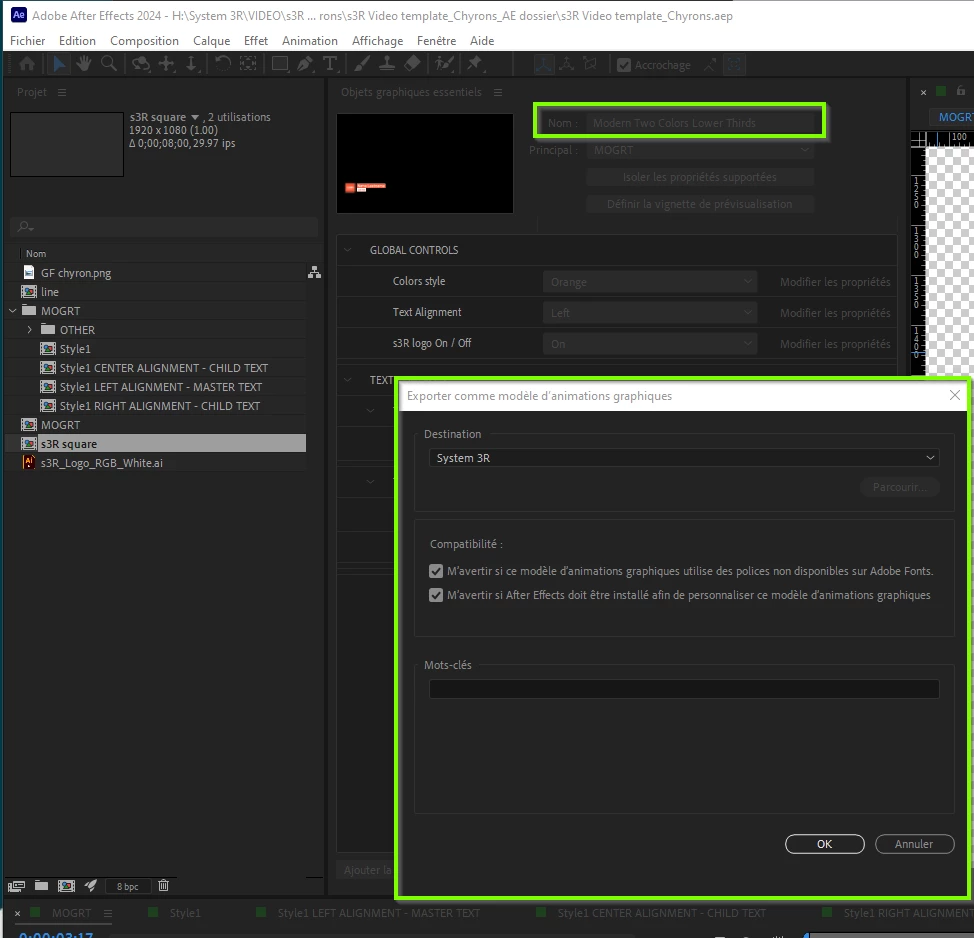Click the 8 bpc color depth button
The height and width of the screenshot is (938, 974).
coord(127,886)
